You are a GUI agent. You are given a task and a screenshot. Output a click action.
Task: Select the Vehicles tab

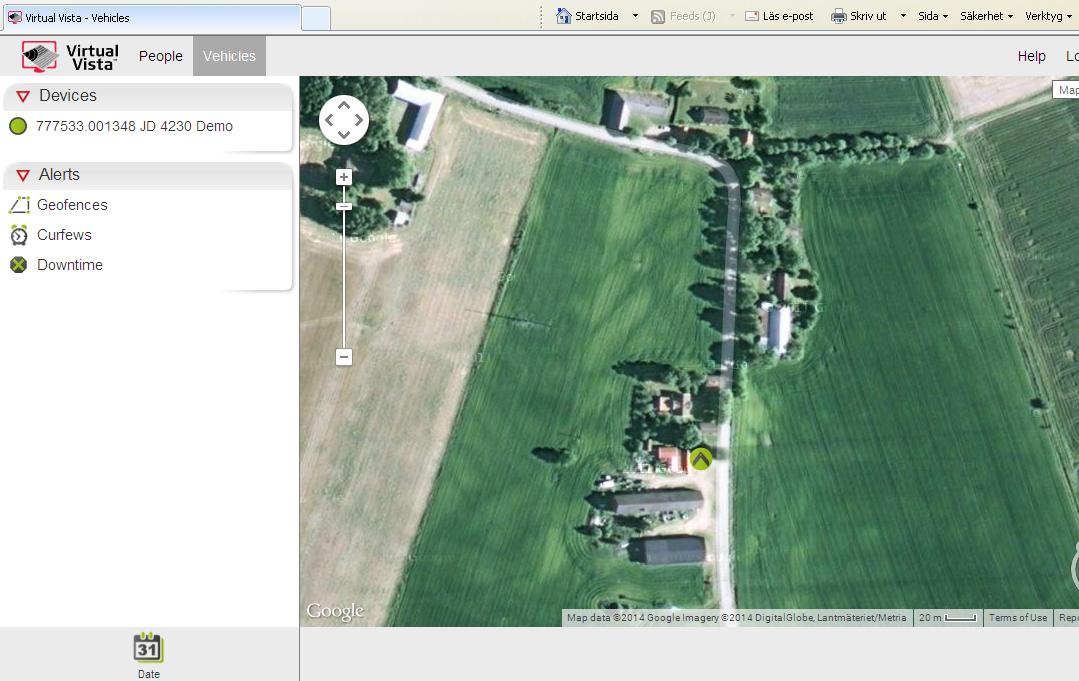point(229,56)
